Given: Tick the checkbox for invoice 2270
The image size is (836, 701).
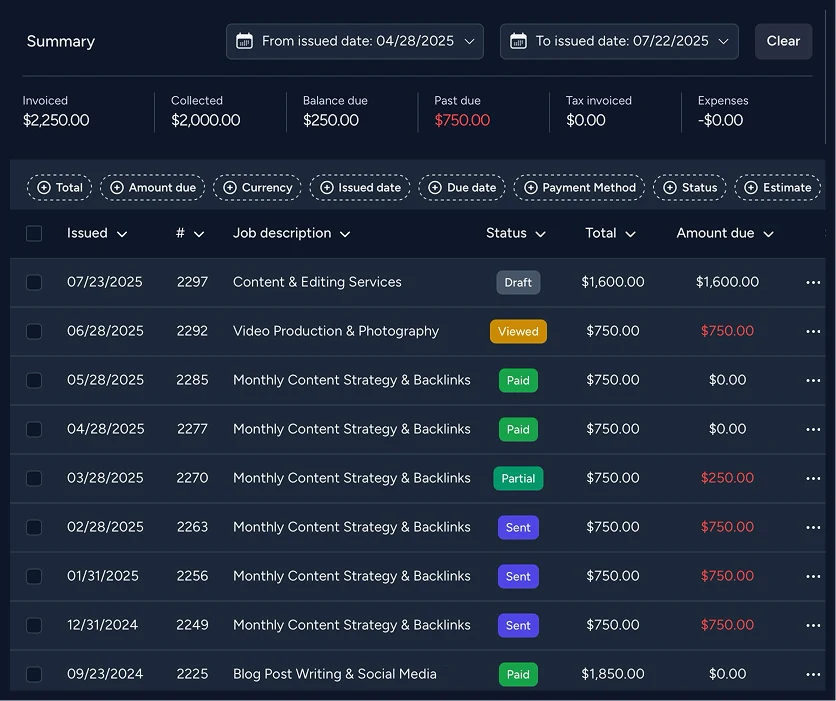Looking at the screenshot, I should [34, 479].
